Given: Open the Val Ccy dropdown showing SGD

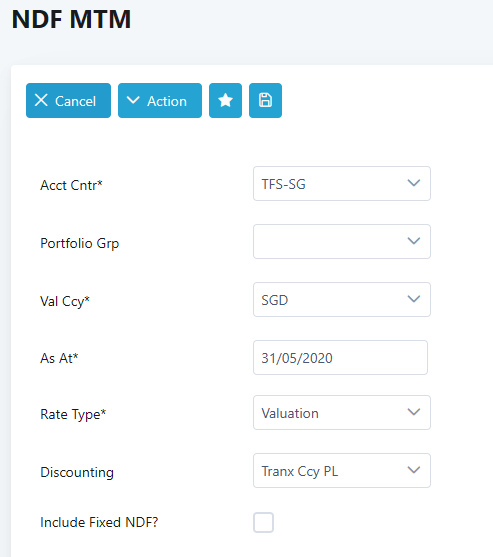Looking at the screenshot, I should [342, 299].
